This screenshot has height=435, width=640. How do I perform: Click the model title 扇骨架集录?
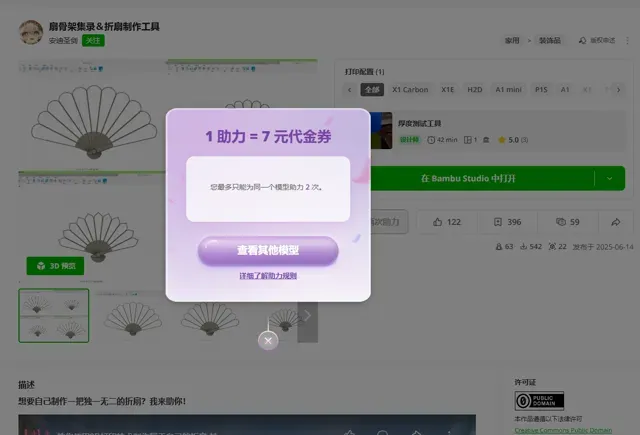click(x=104, y=27)
